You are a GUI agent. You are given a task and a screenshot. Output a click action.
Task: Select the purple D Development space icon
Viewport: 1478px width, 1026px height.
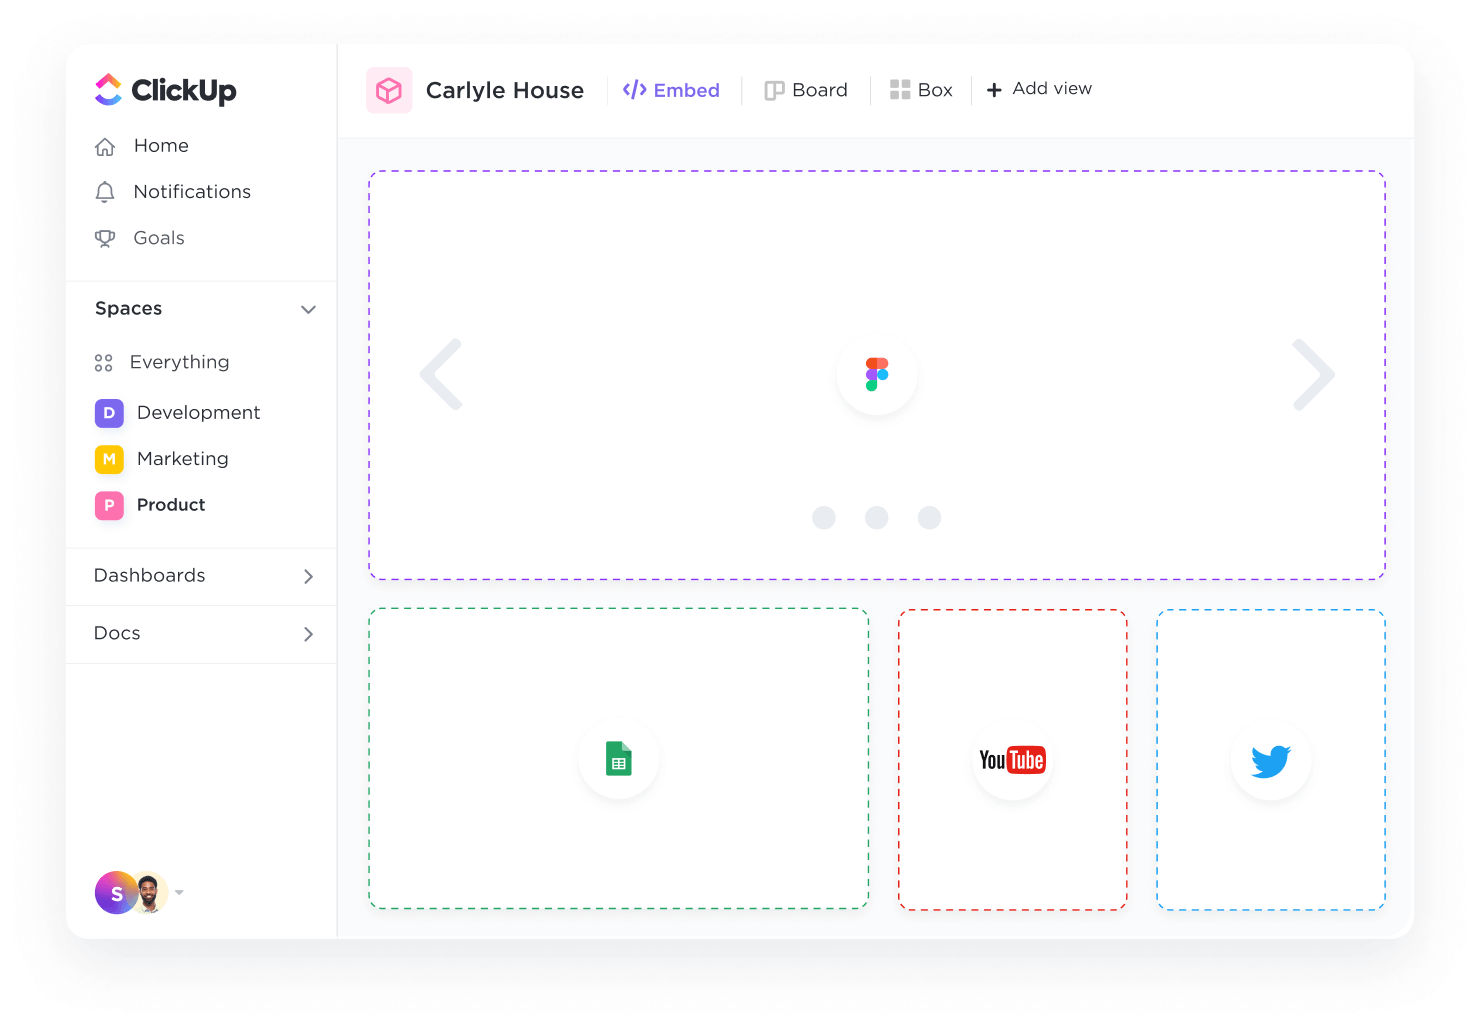(109, 413)
